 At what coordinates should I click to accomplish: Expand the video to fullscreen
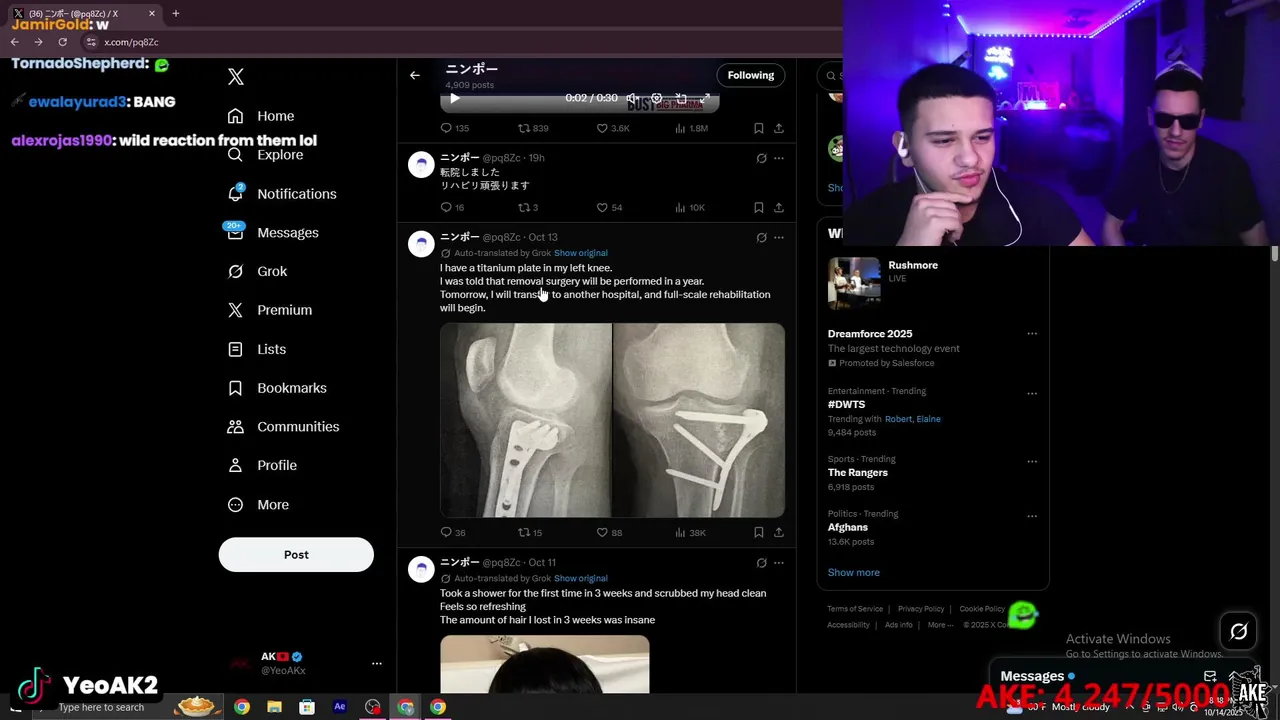[x=705, y=98]
